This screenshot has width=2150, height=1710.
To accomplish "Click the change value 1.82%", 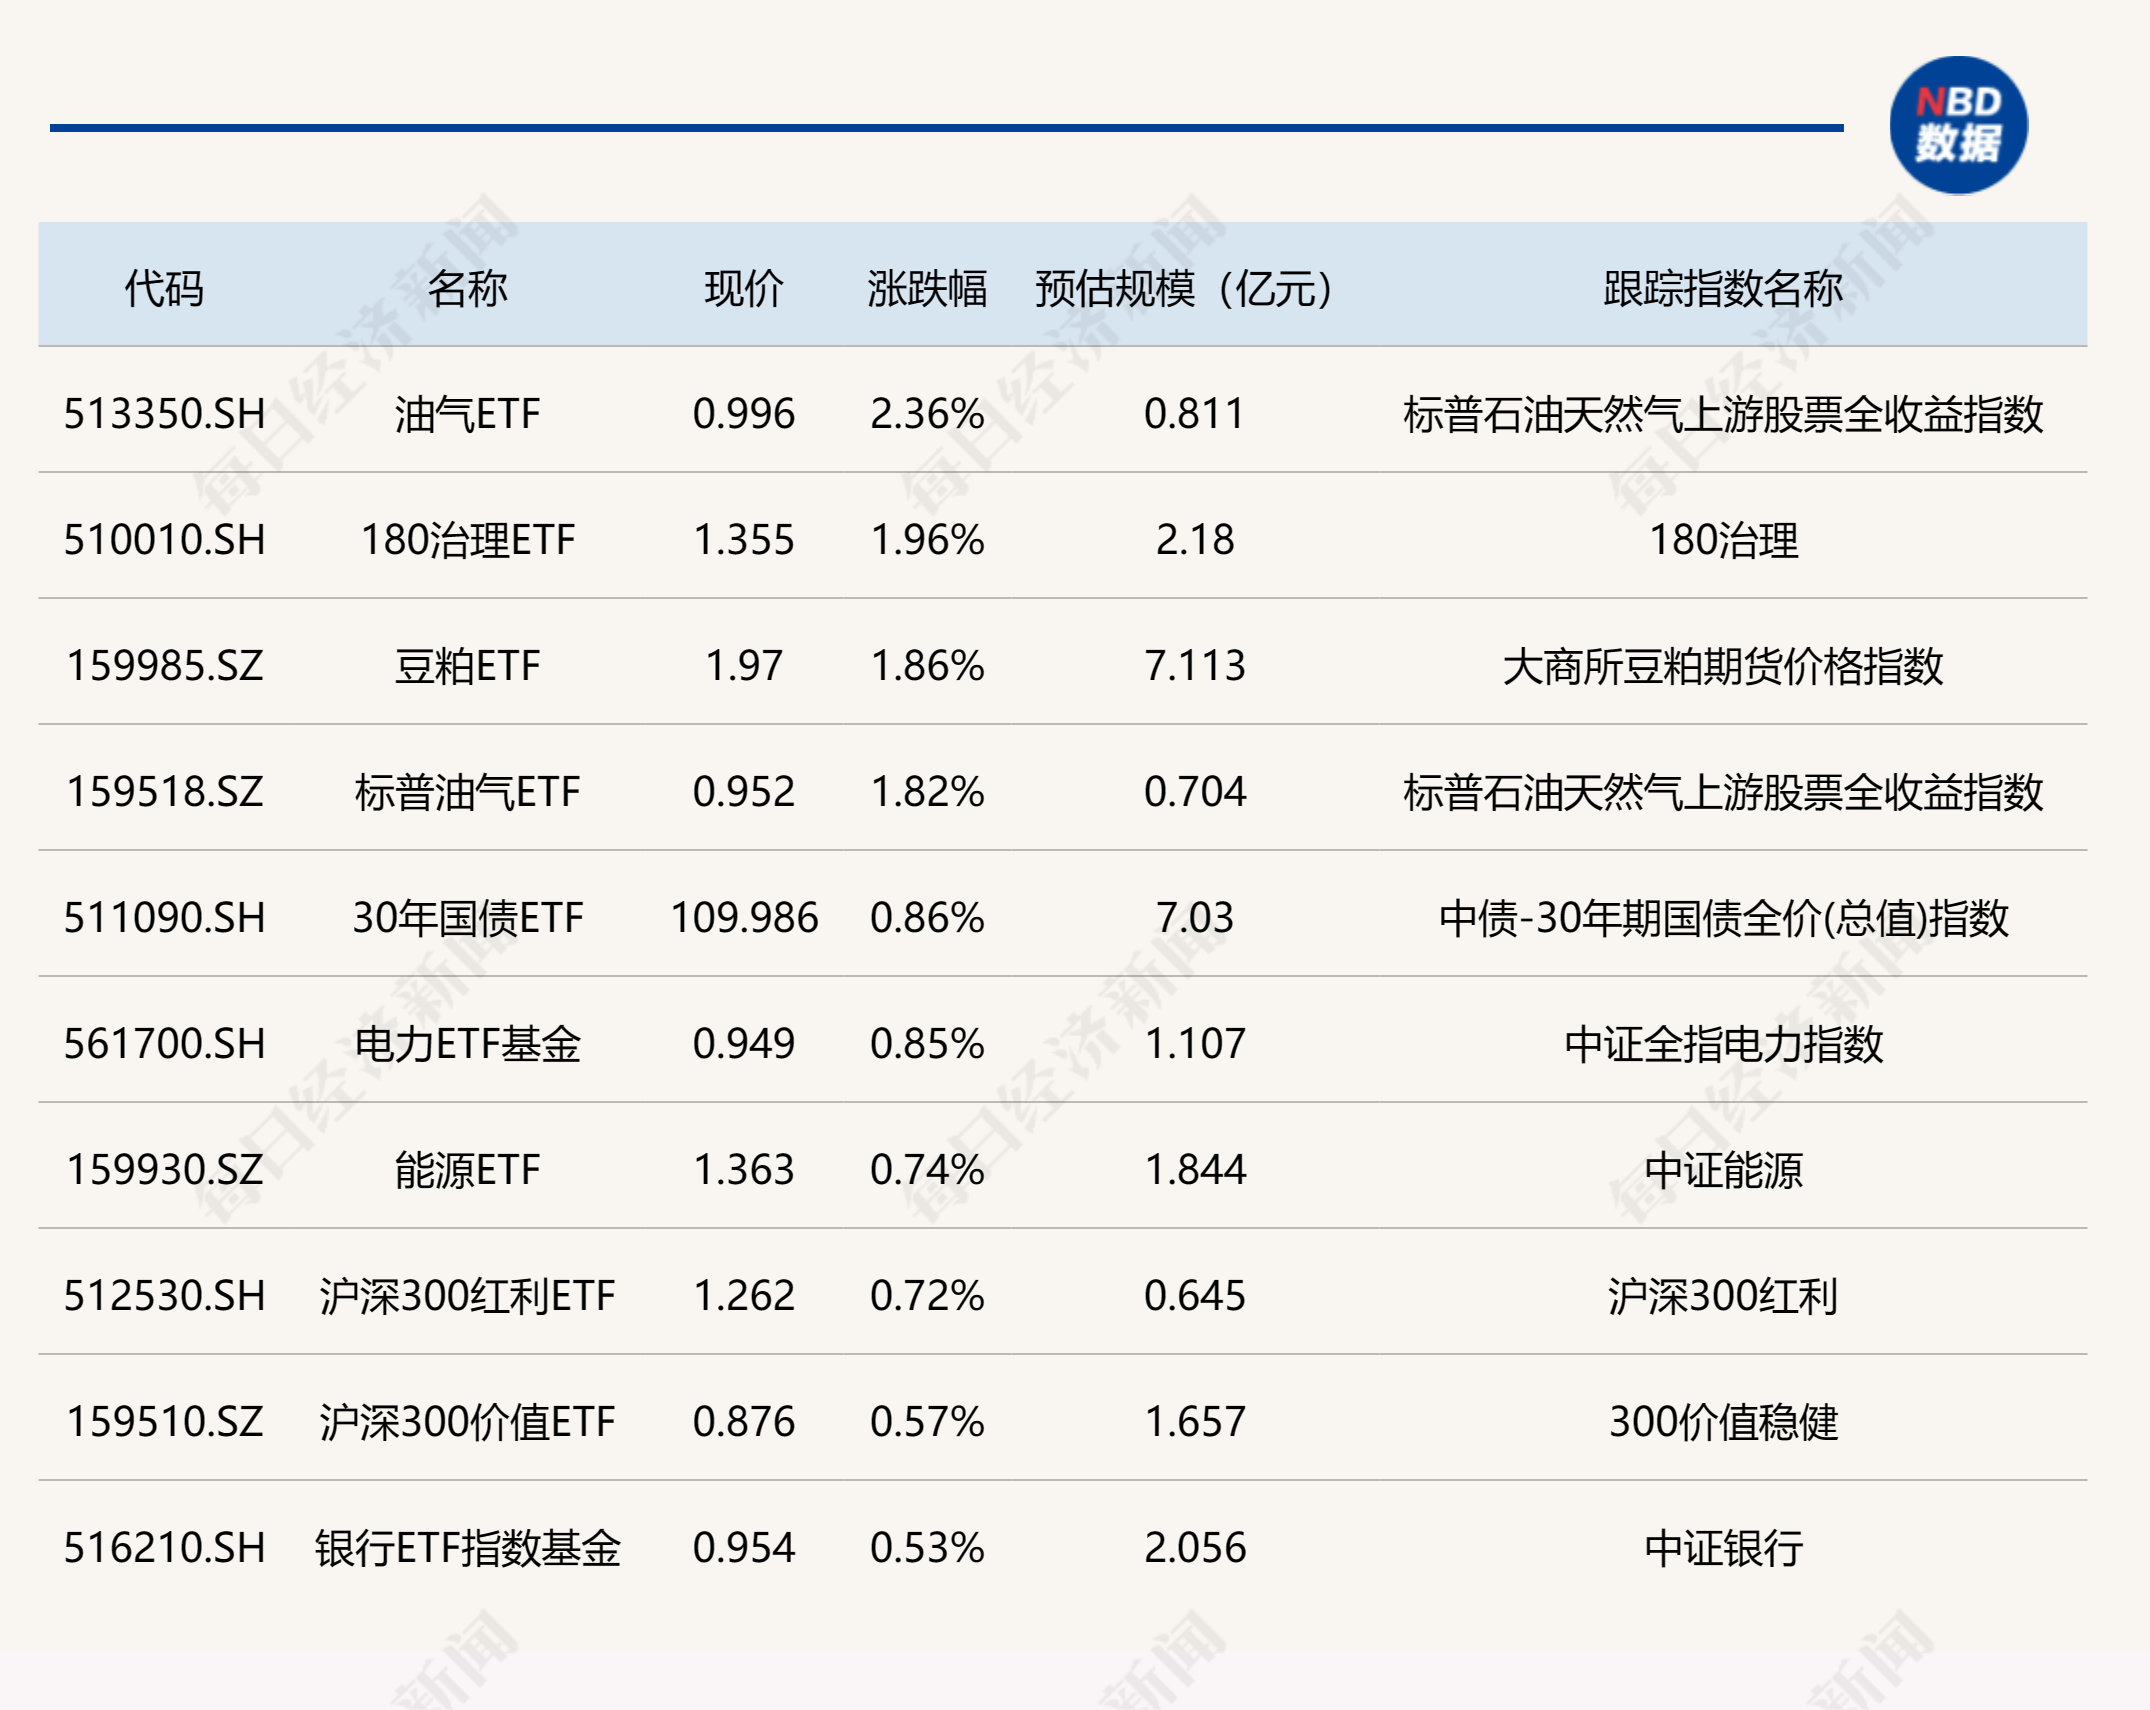I will (x=927, y=792).
